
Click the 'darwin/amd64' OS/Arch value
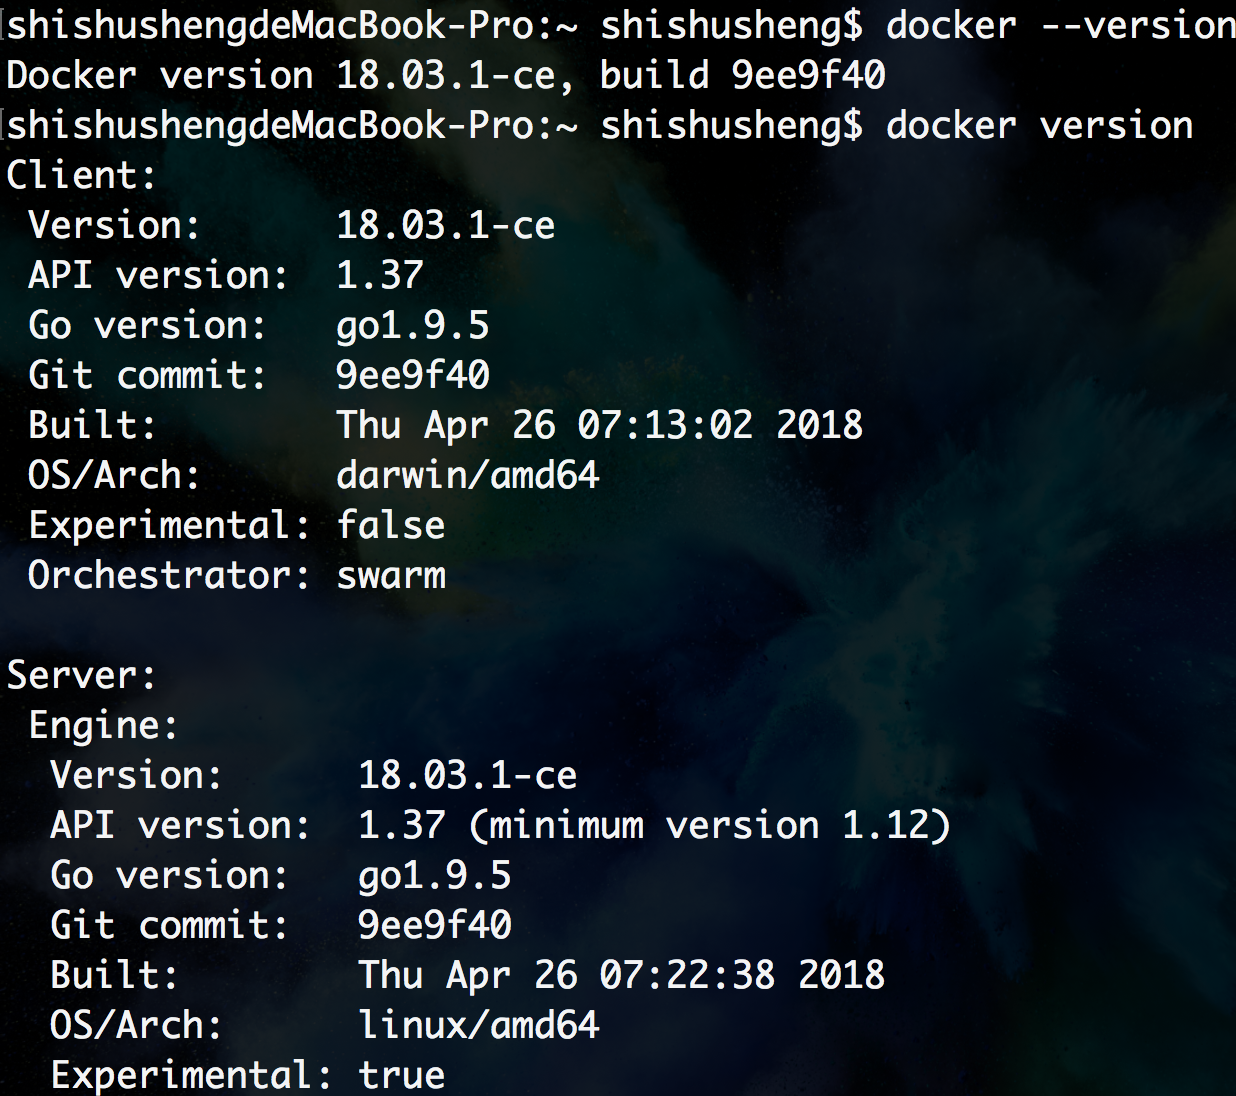coord(467,475)
